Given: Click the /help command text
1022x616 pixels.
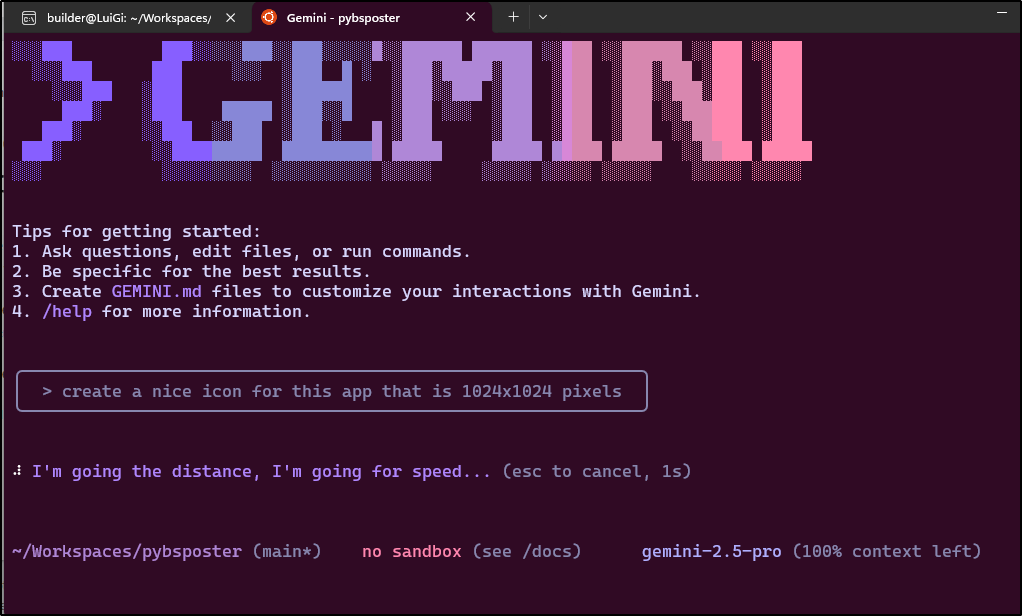Looking at the screenshot, I should pyautogui.click(x=66, y=312).
